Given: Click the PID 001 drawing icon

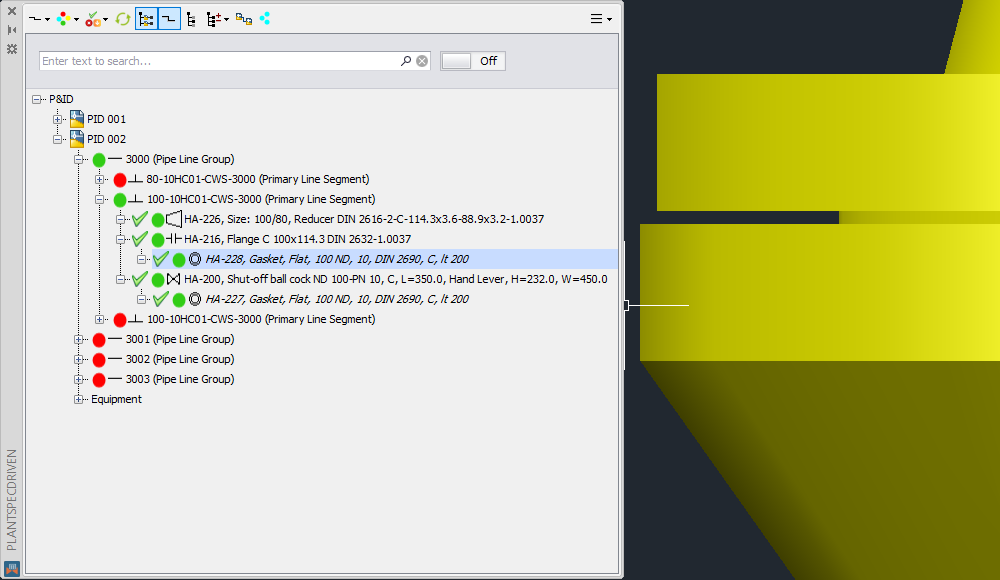Looking at the screenshot, I should [x=77, y=119].
